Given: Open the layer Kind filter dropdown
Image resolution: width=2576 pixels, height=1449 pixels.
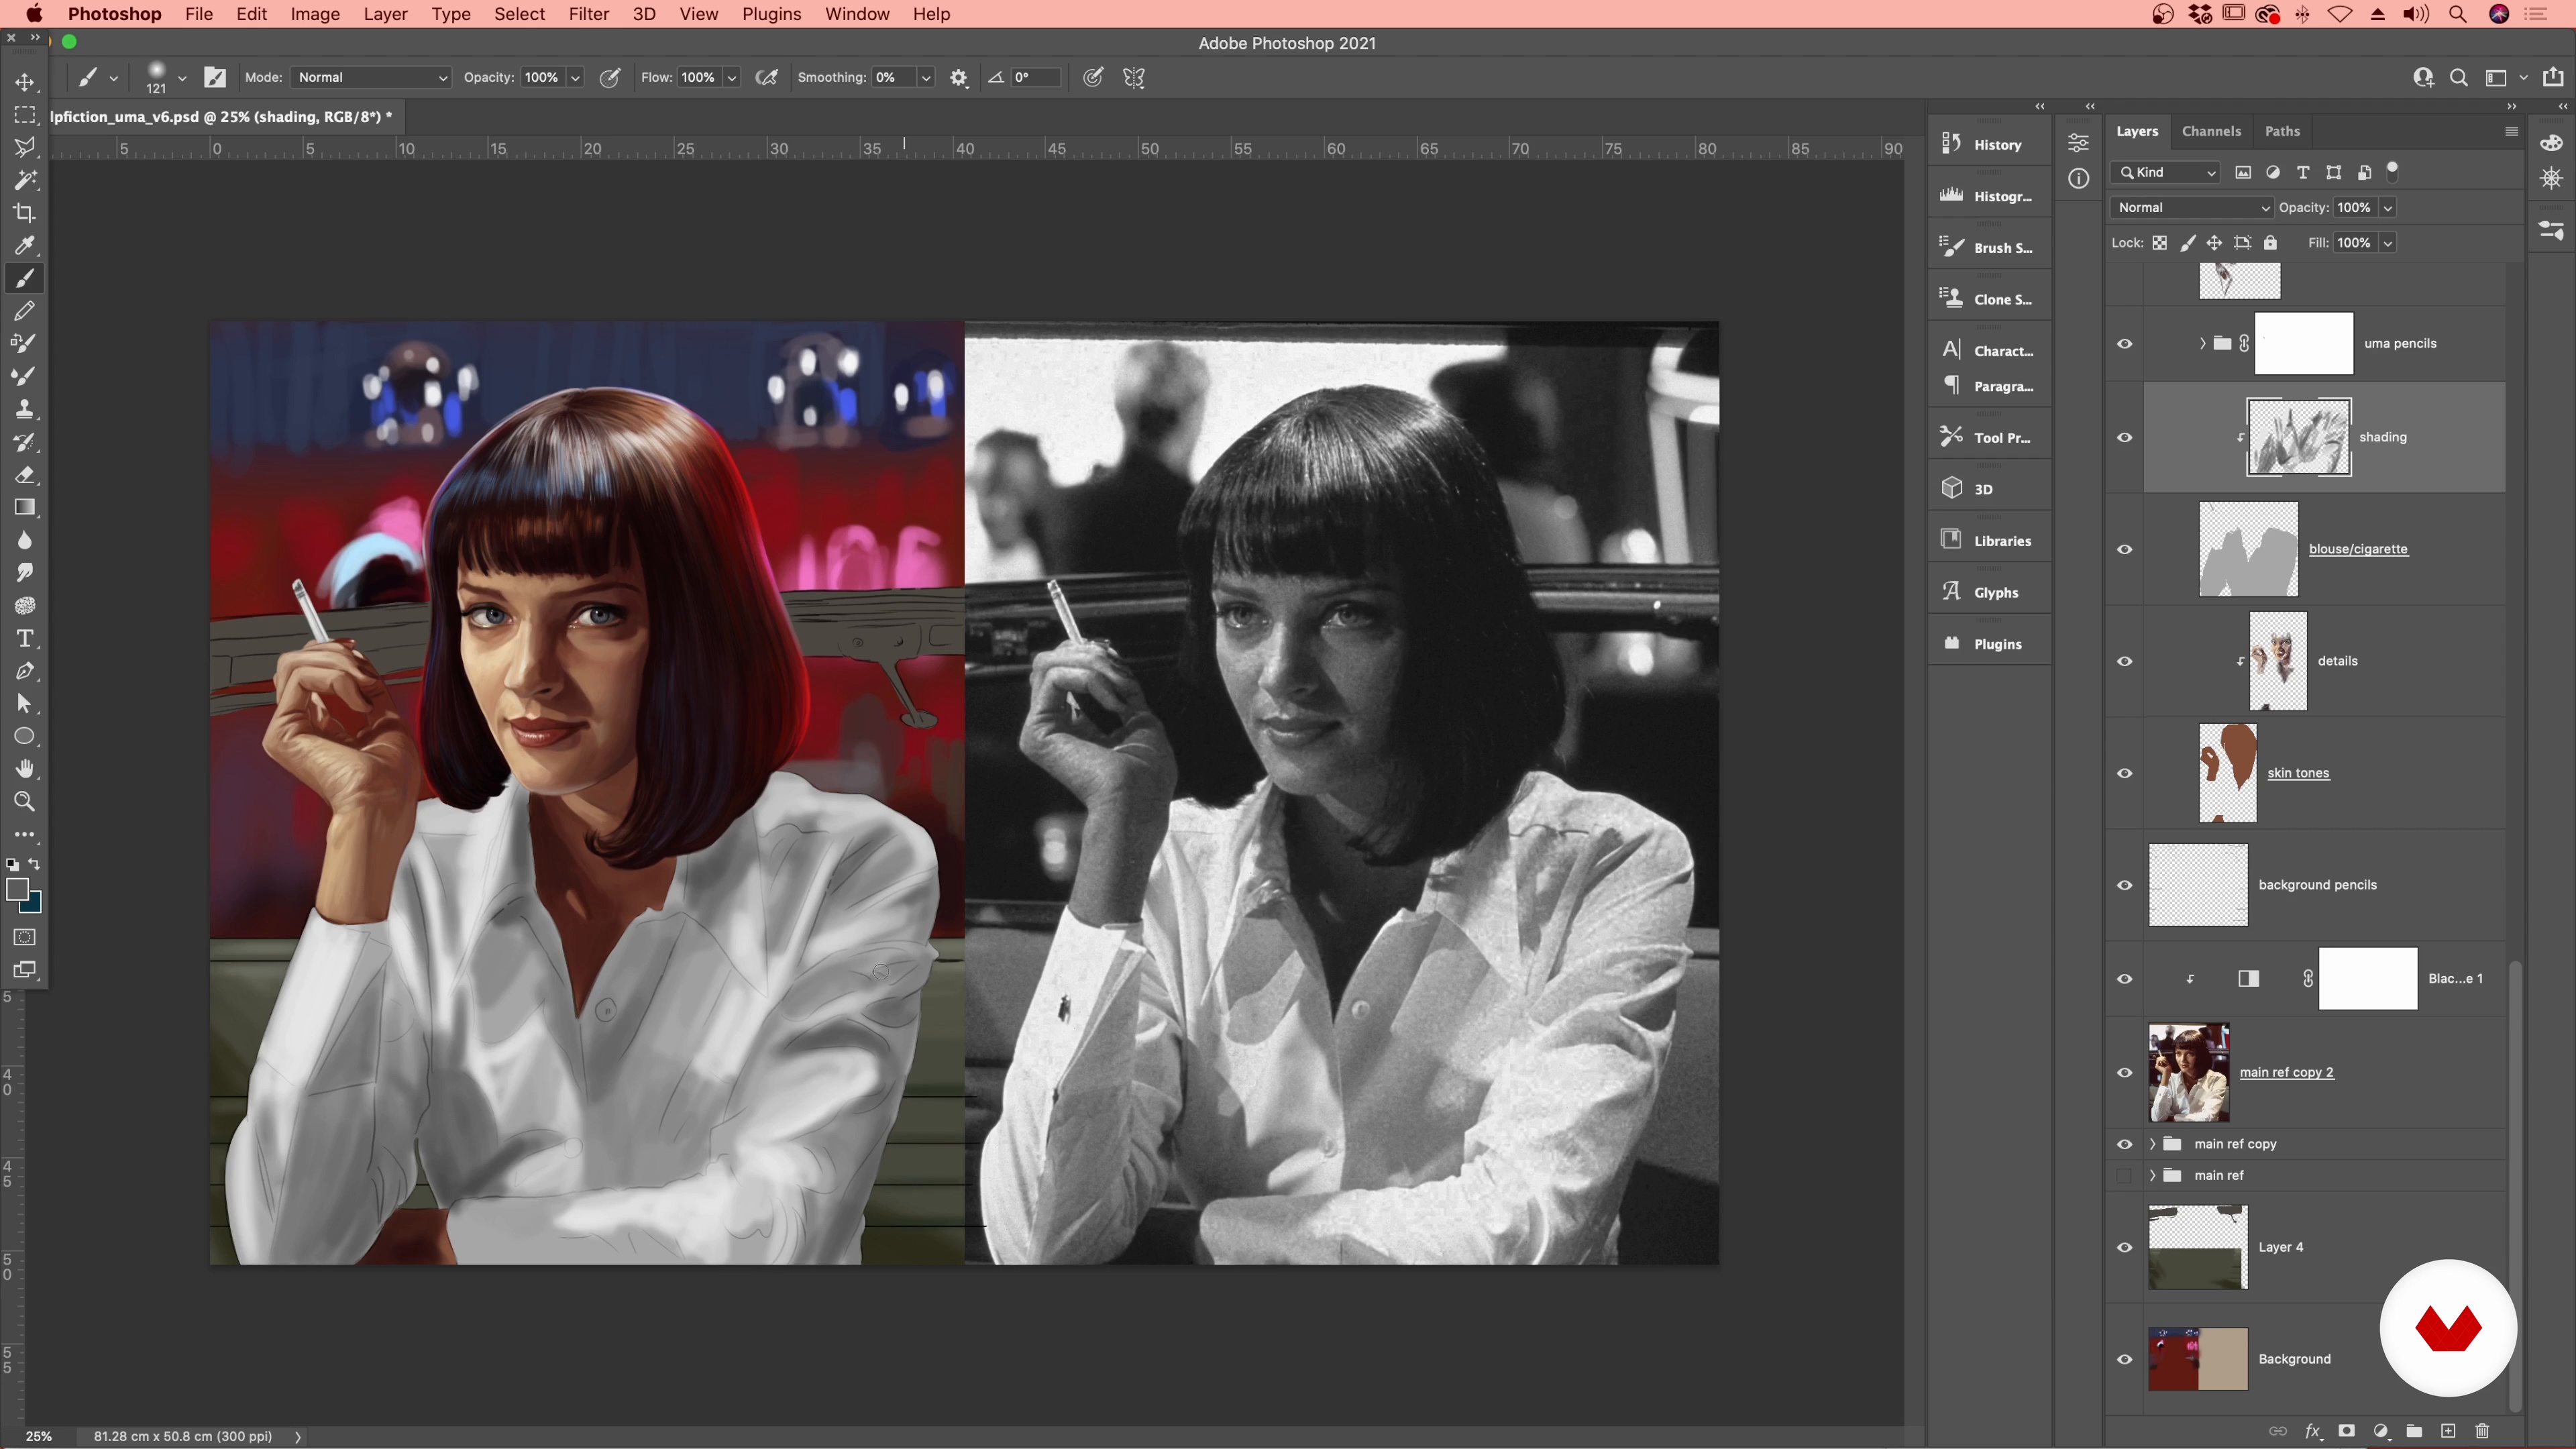Looking at the screenshot, I should pos(2165,172).
